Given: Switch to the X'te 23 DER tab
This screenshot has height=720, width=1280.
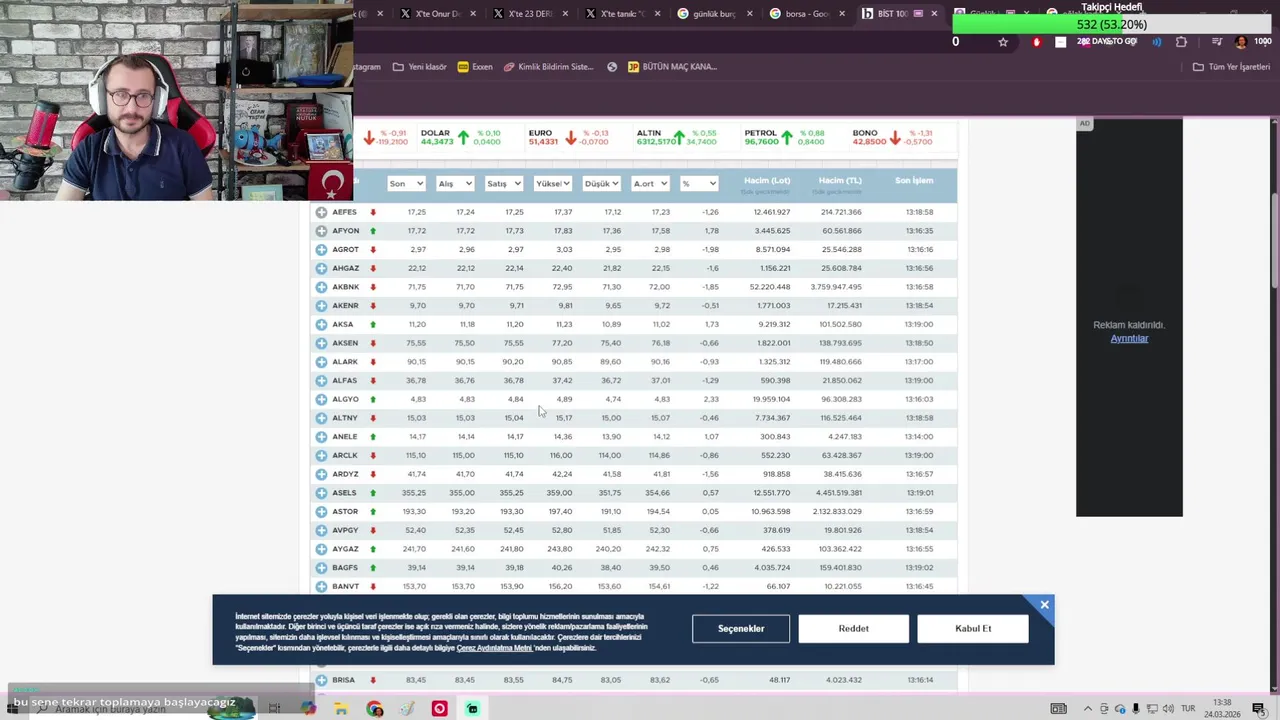Looking at the screenshot, I should point(528,14).
